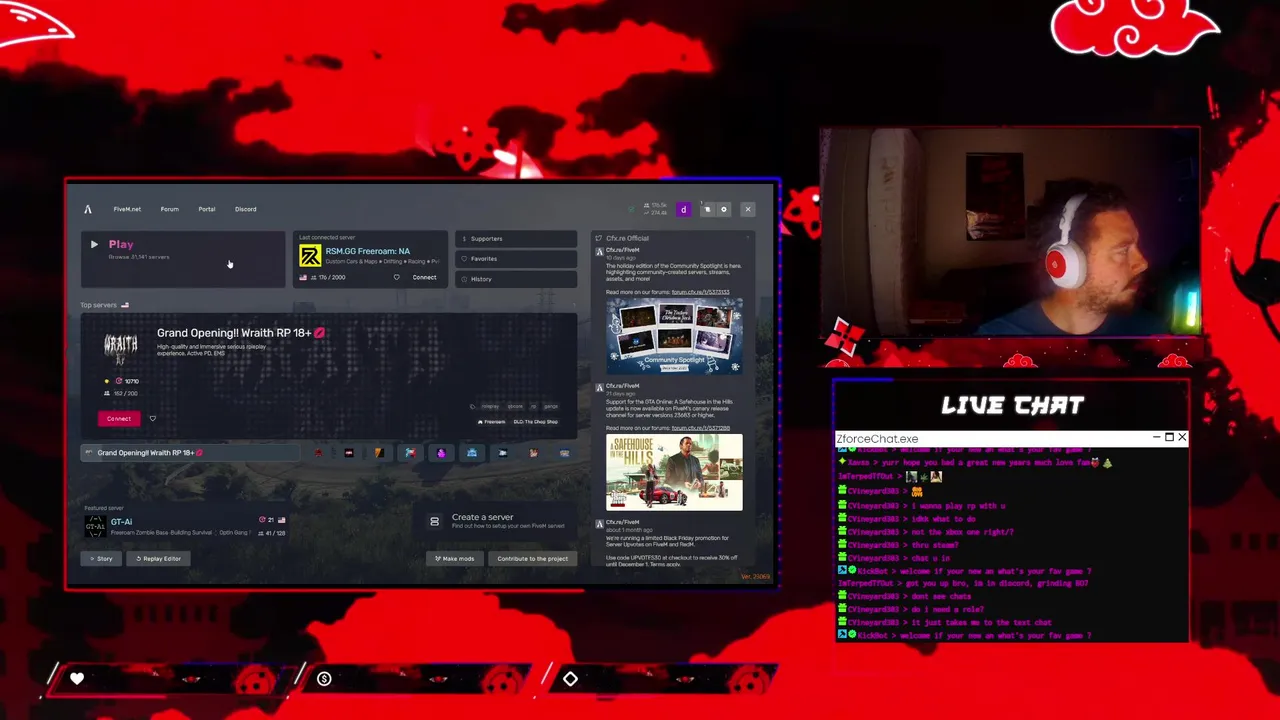The image size is (1280, 720).
Task: Open the featured GT-AI server title
Action: coord(121,522)
